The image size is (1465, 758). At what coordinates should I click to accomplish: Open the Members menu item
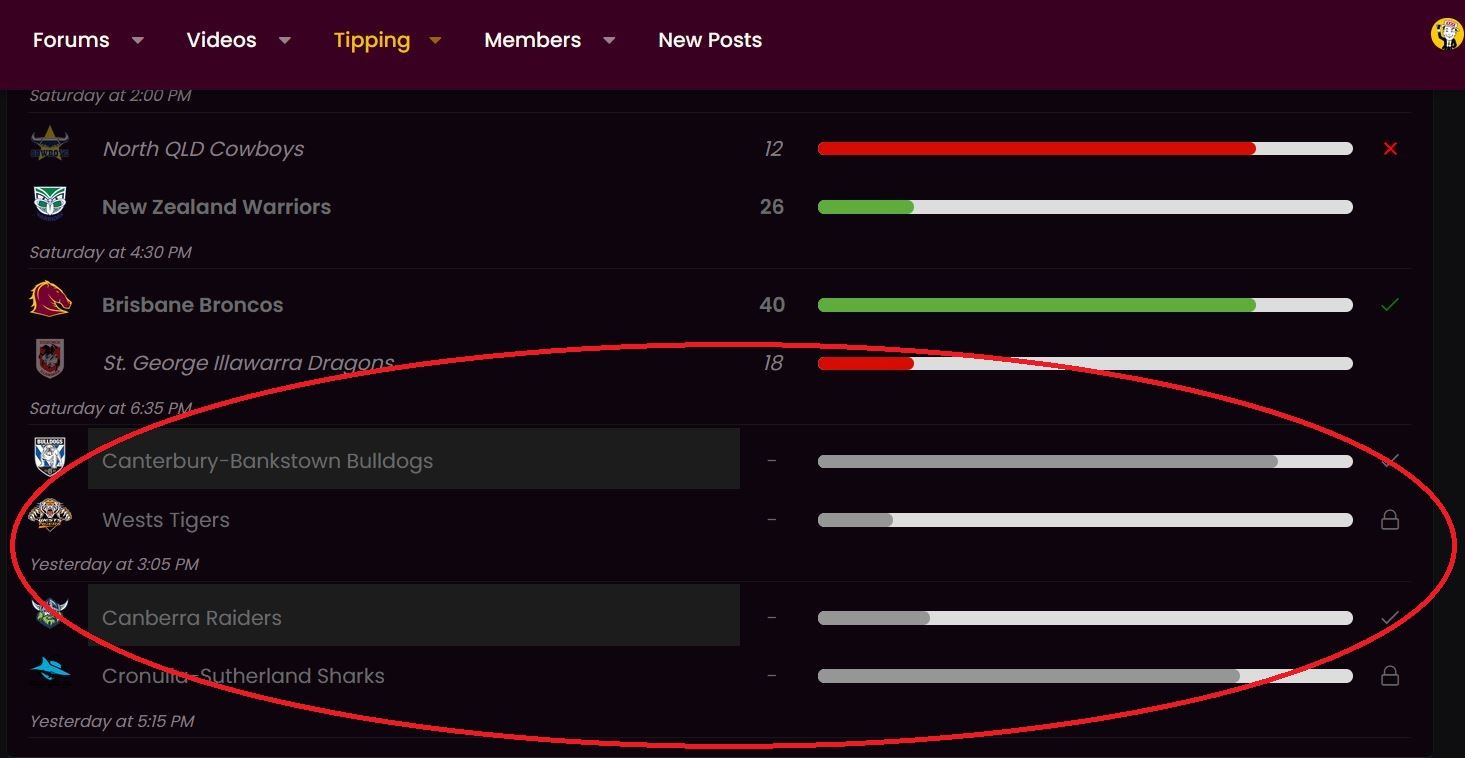coord(532,40)
